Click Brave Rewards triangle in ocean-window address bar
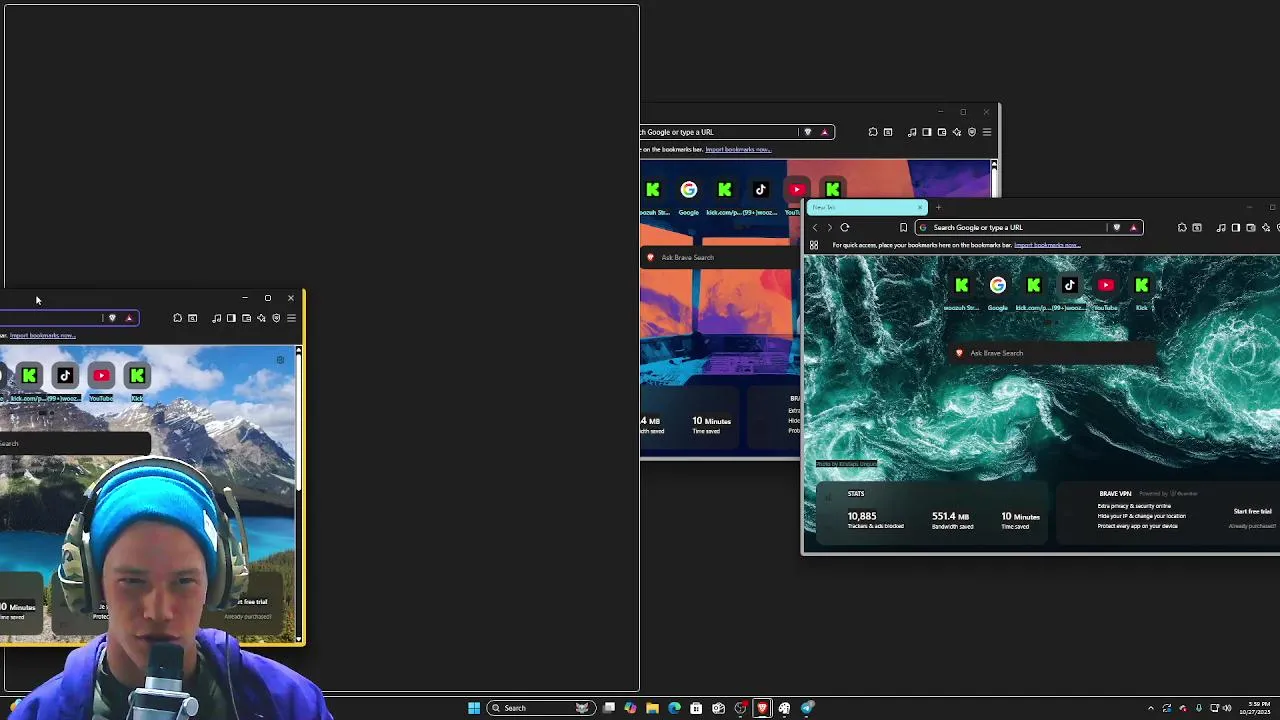Viewport: 1280px width, 720px height. point(1133,227)
